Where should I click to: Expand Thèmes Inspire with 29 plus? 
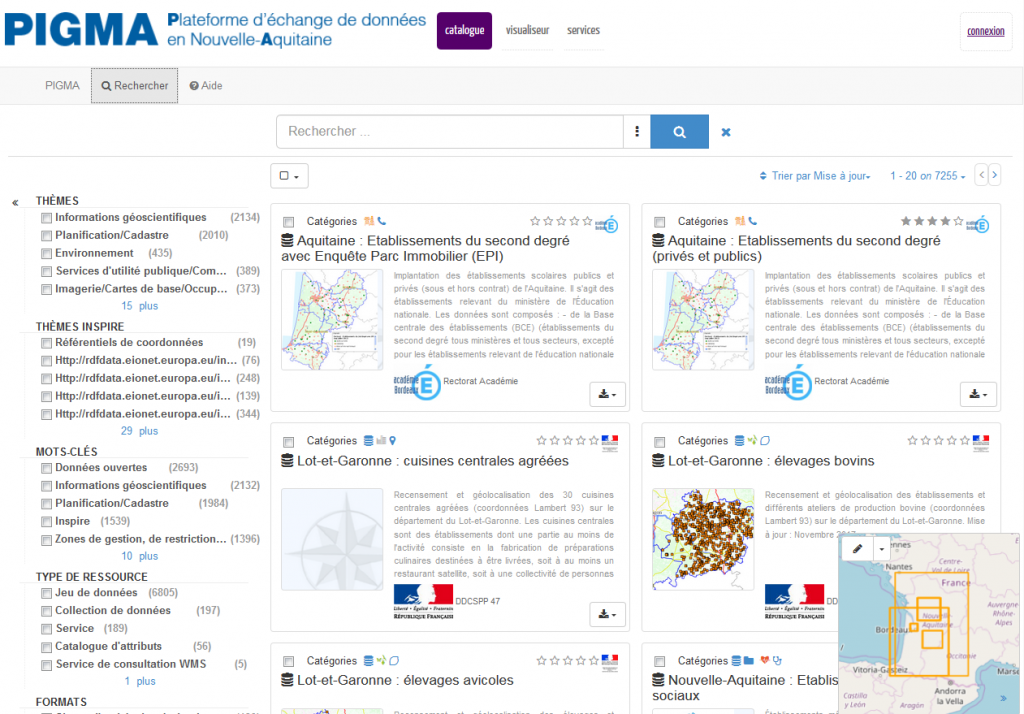(139, 431)
